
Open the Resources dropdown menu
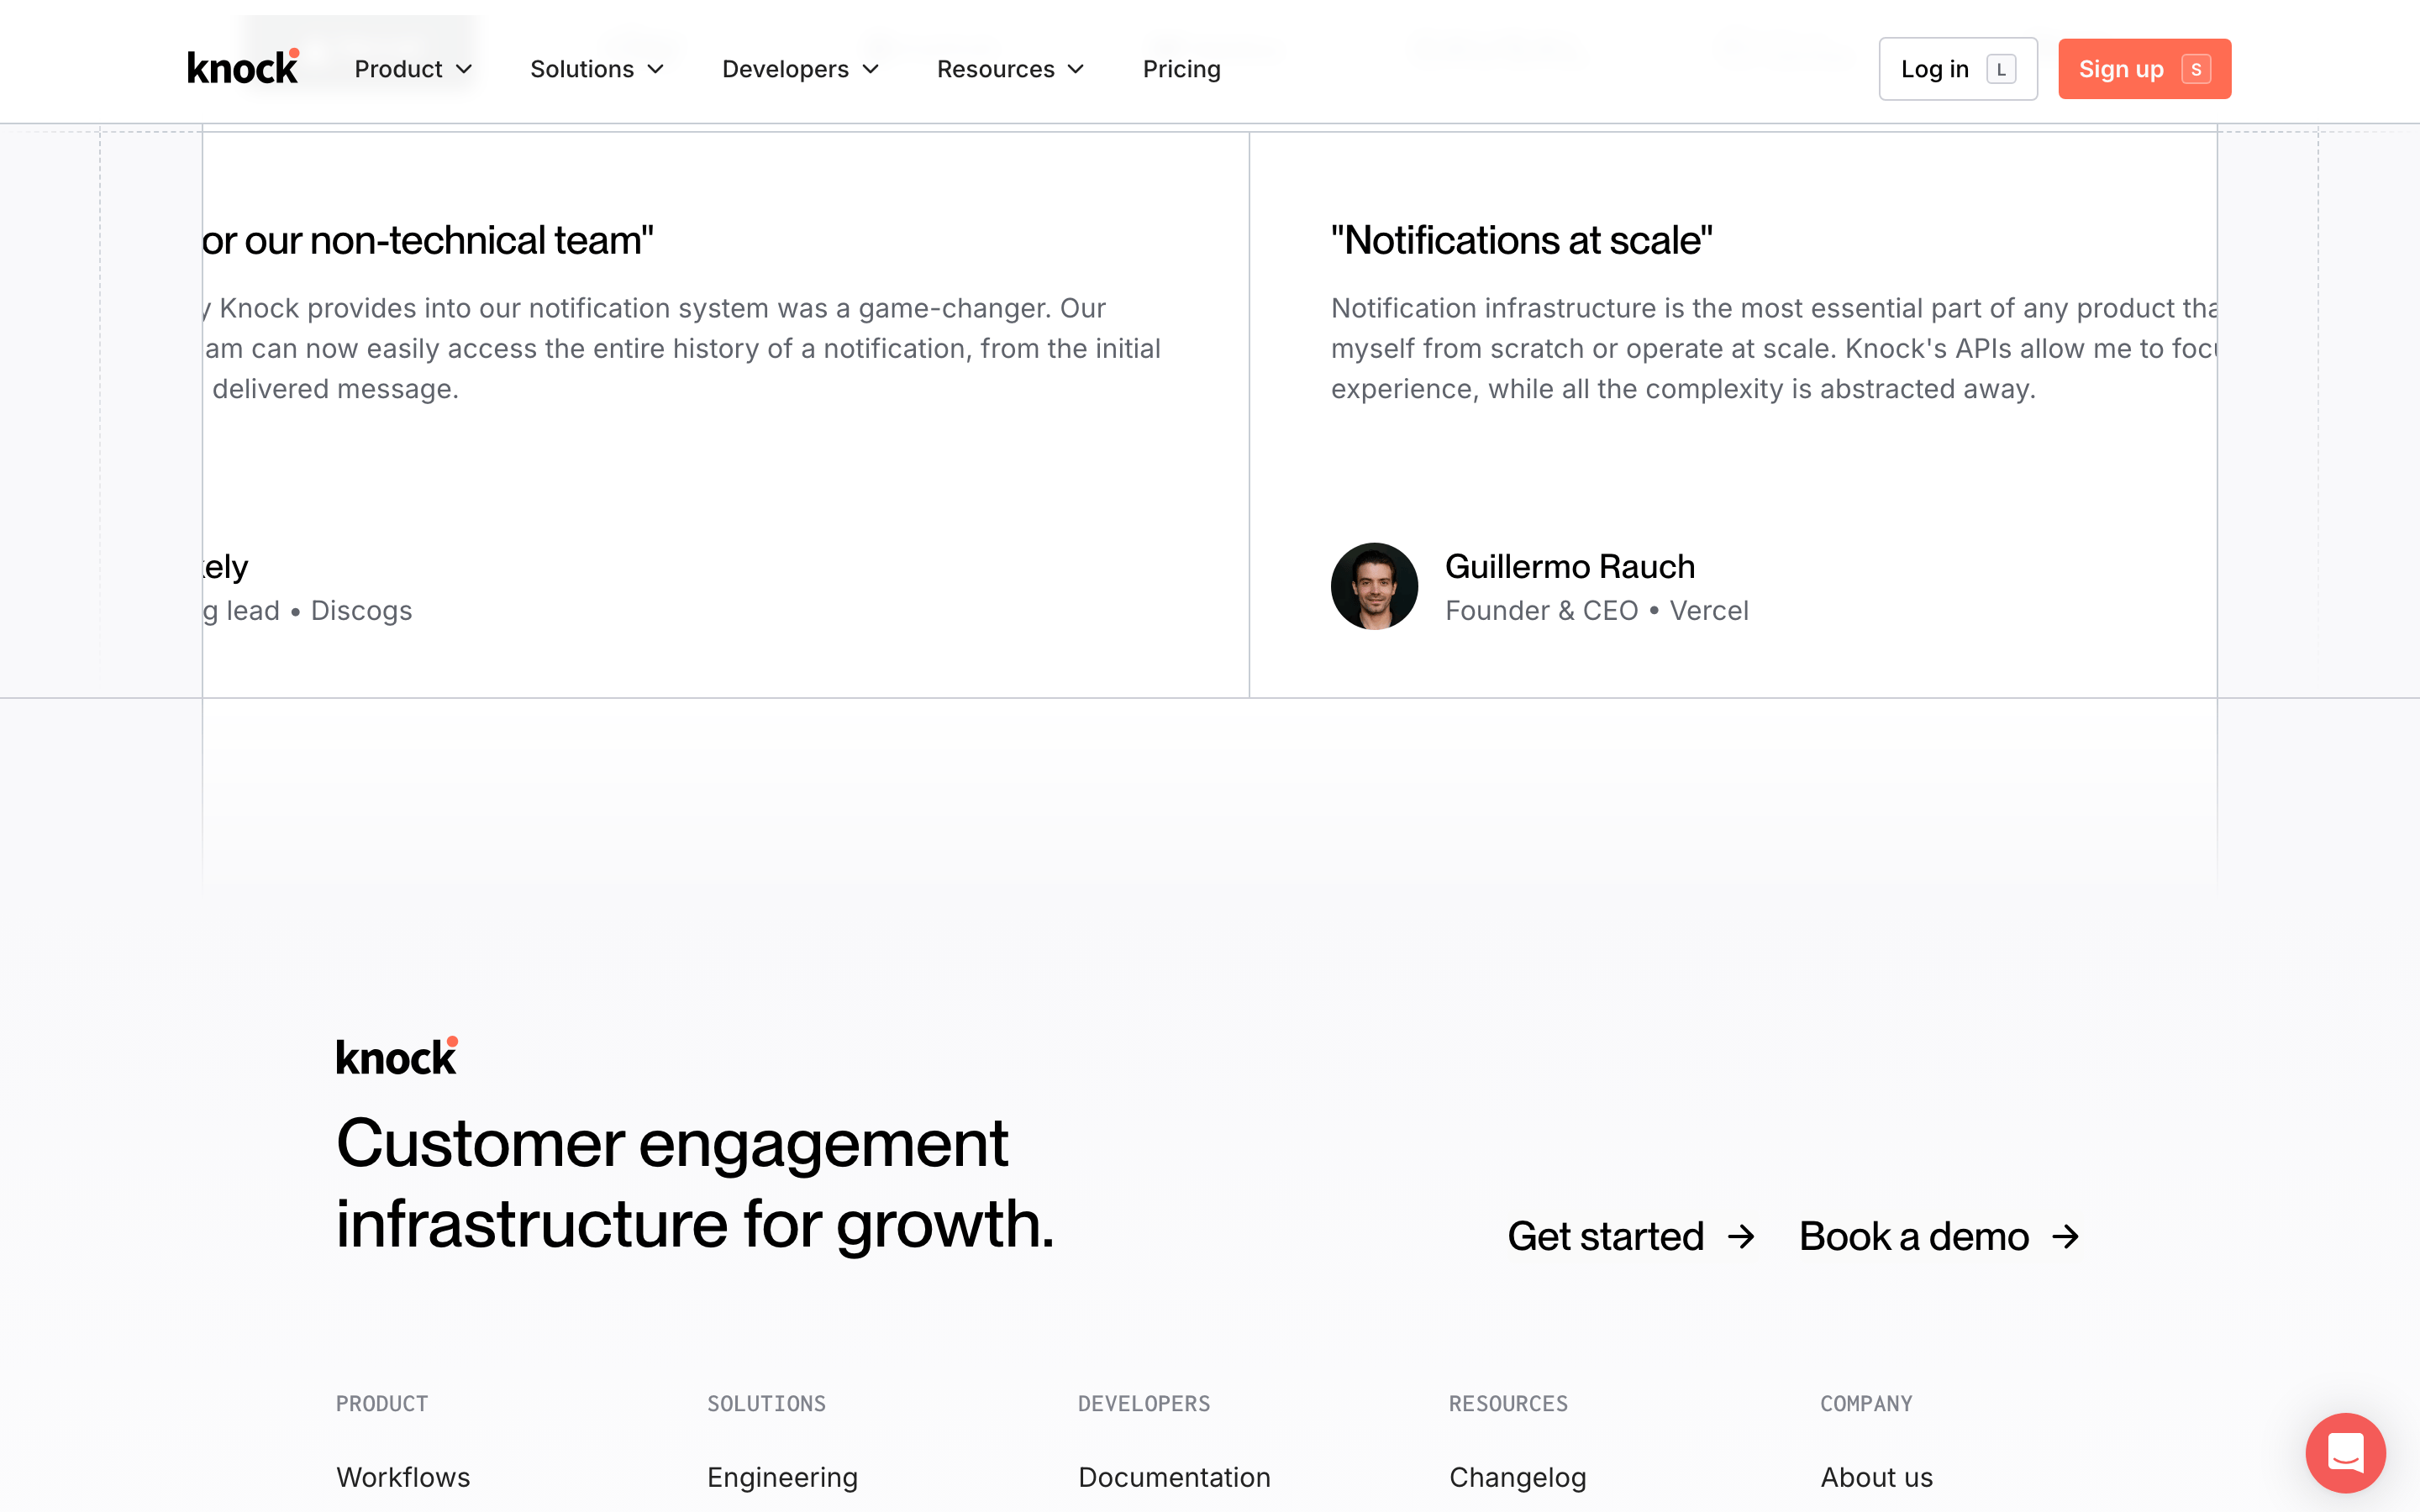coord(1010,69)
